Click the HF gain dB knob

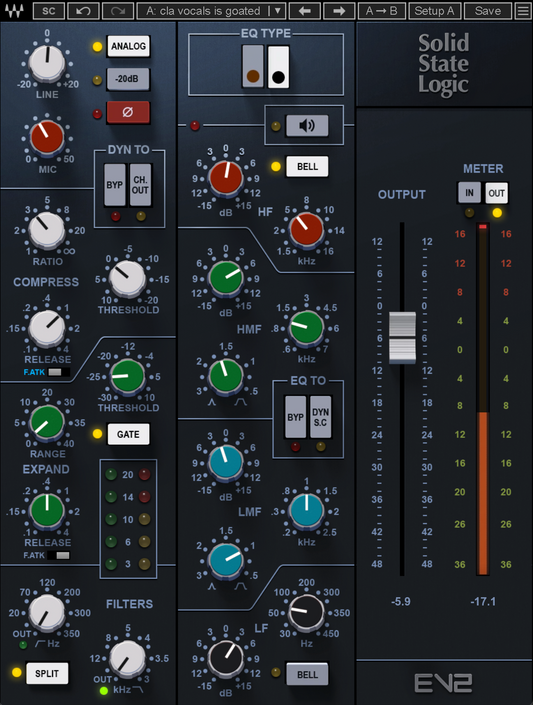point(226,178)
